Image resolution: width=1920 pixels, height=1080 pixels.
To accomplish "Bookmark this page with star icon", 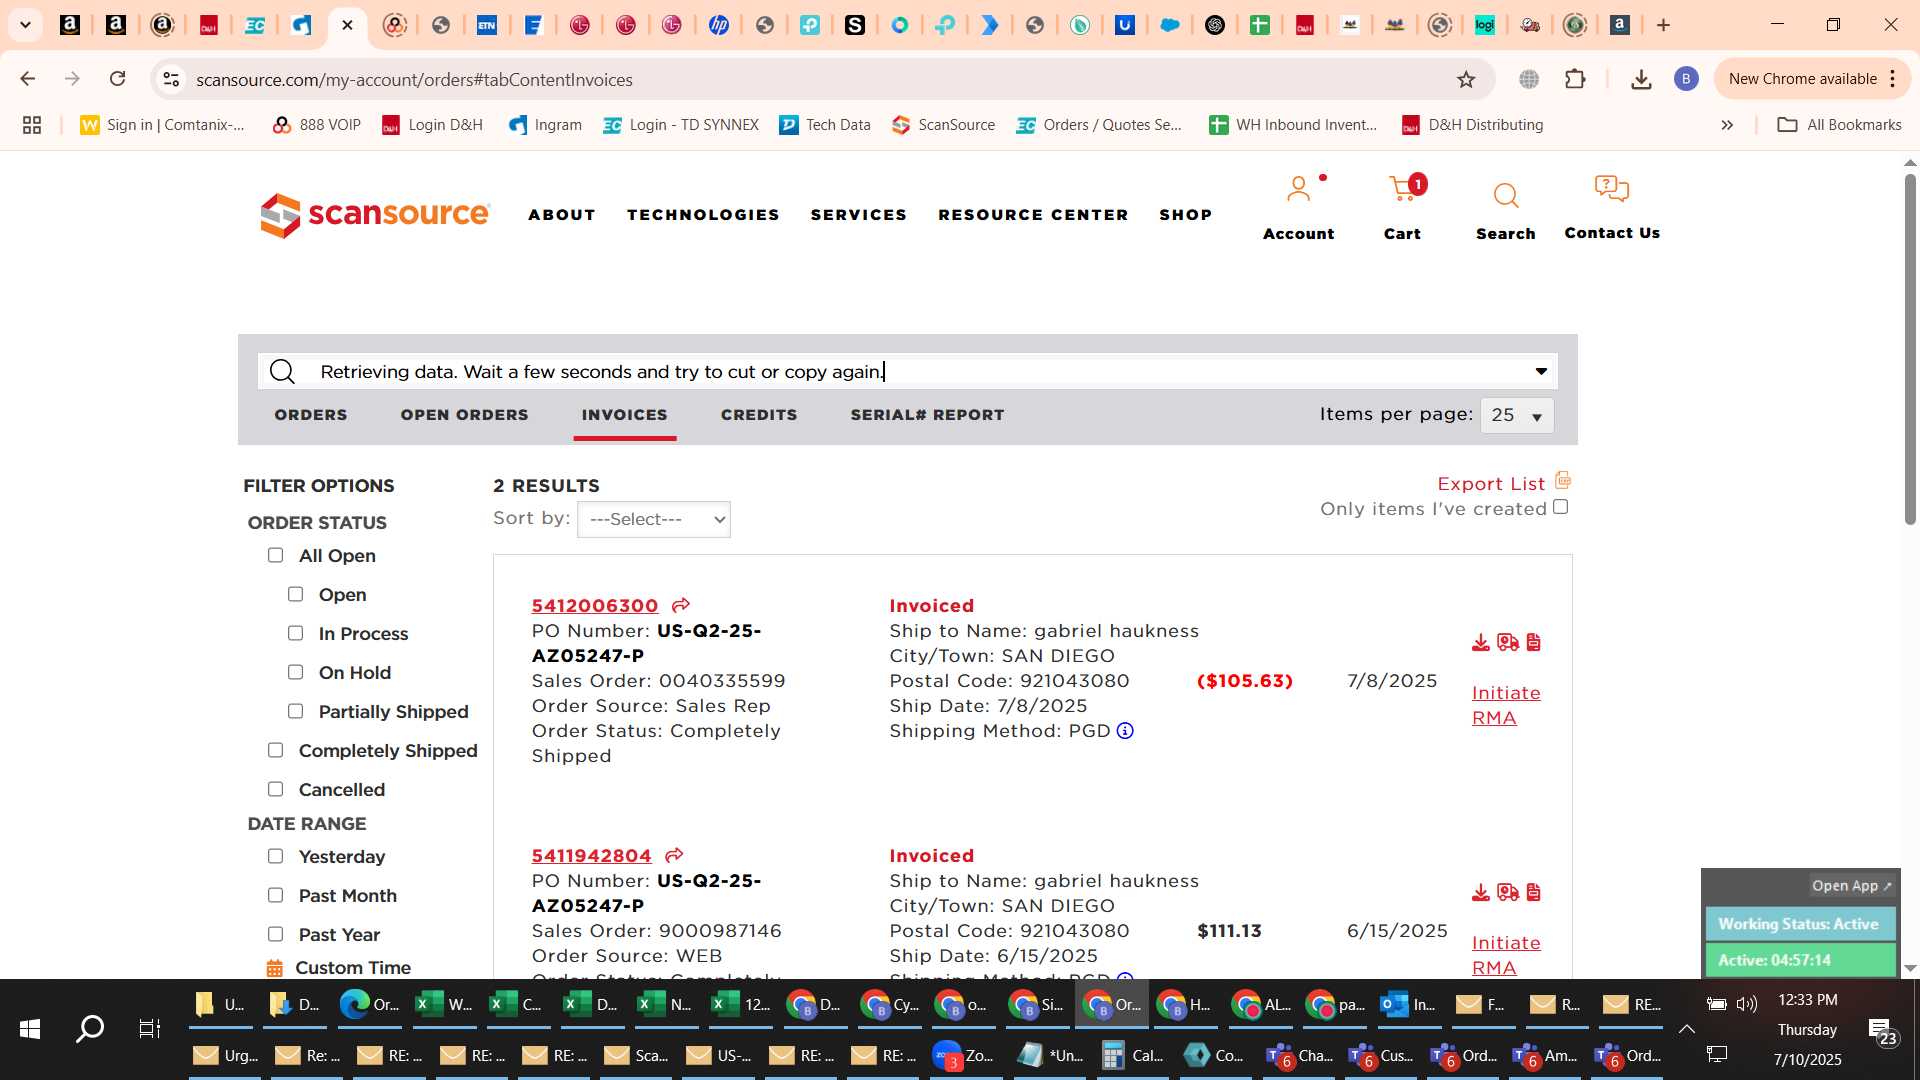I will (x=1466, y=79).
